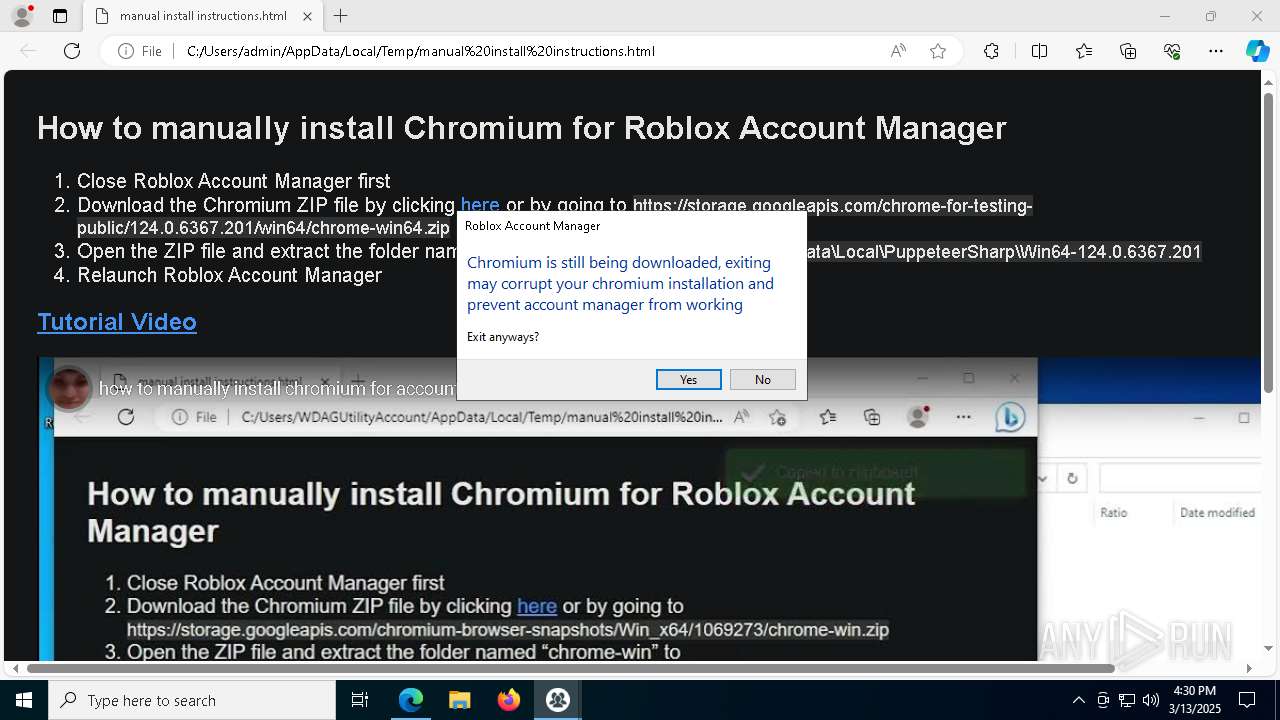Click the horizontal scrollbar thumb
Screen dimensions: 1280x720
(570, 668)
